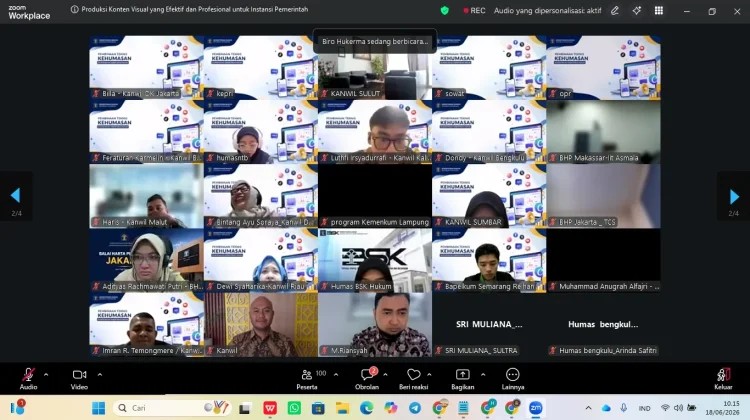The height and width of the screenshot is (420, 750).
Task: Select the Humas BSK Hukum video tile
Action: point(375,261)
